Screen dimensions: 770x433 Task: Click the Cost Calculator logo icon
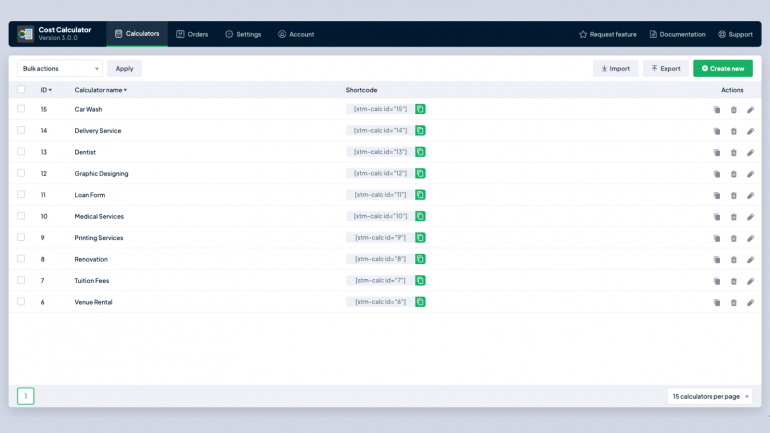[x=26, y=34]
